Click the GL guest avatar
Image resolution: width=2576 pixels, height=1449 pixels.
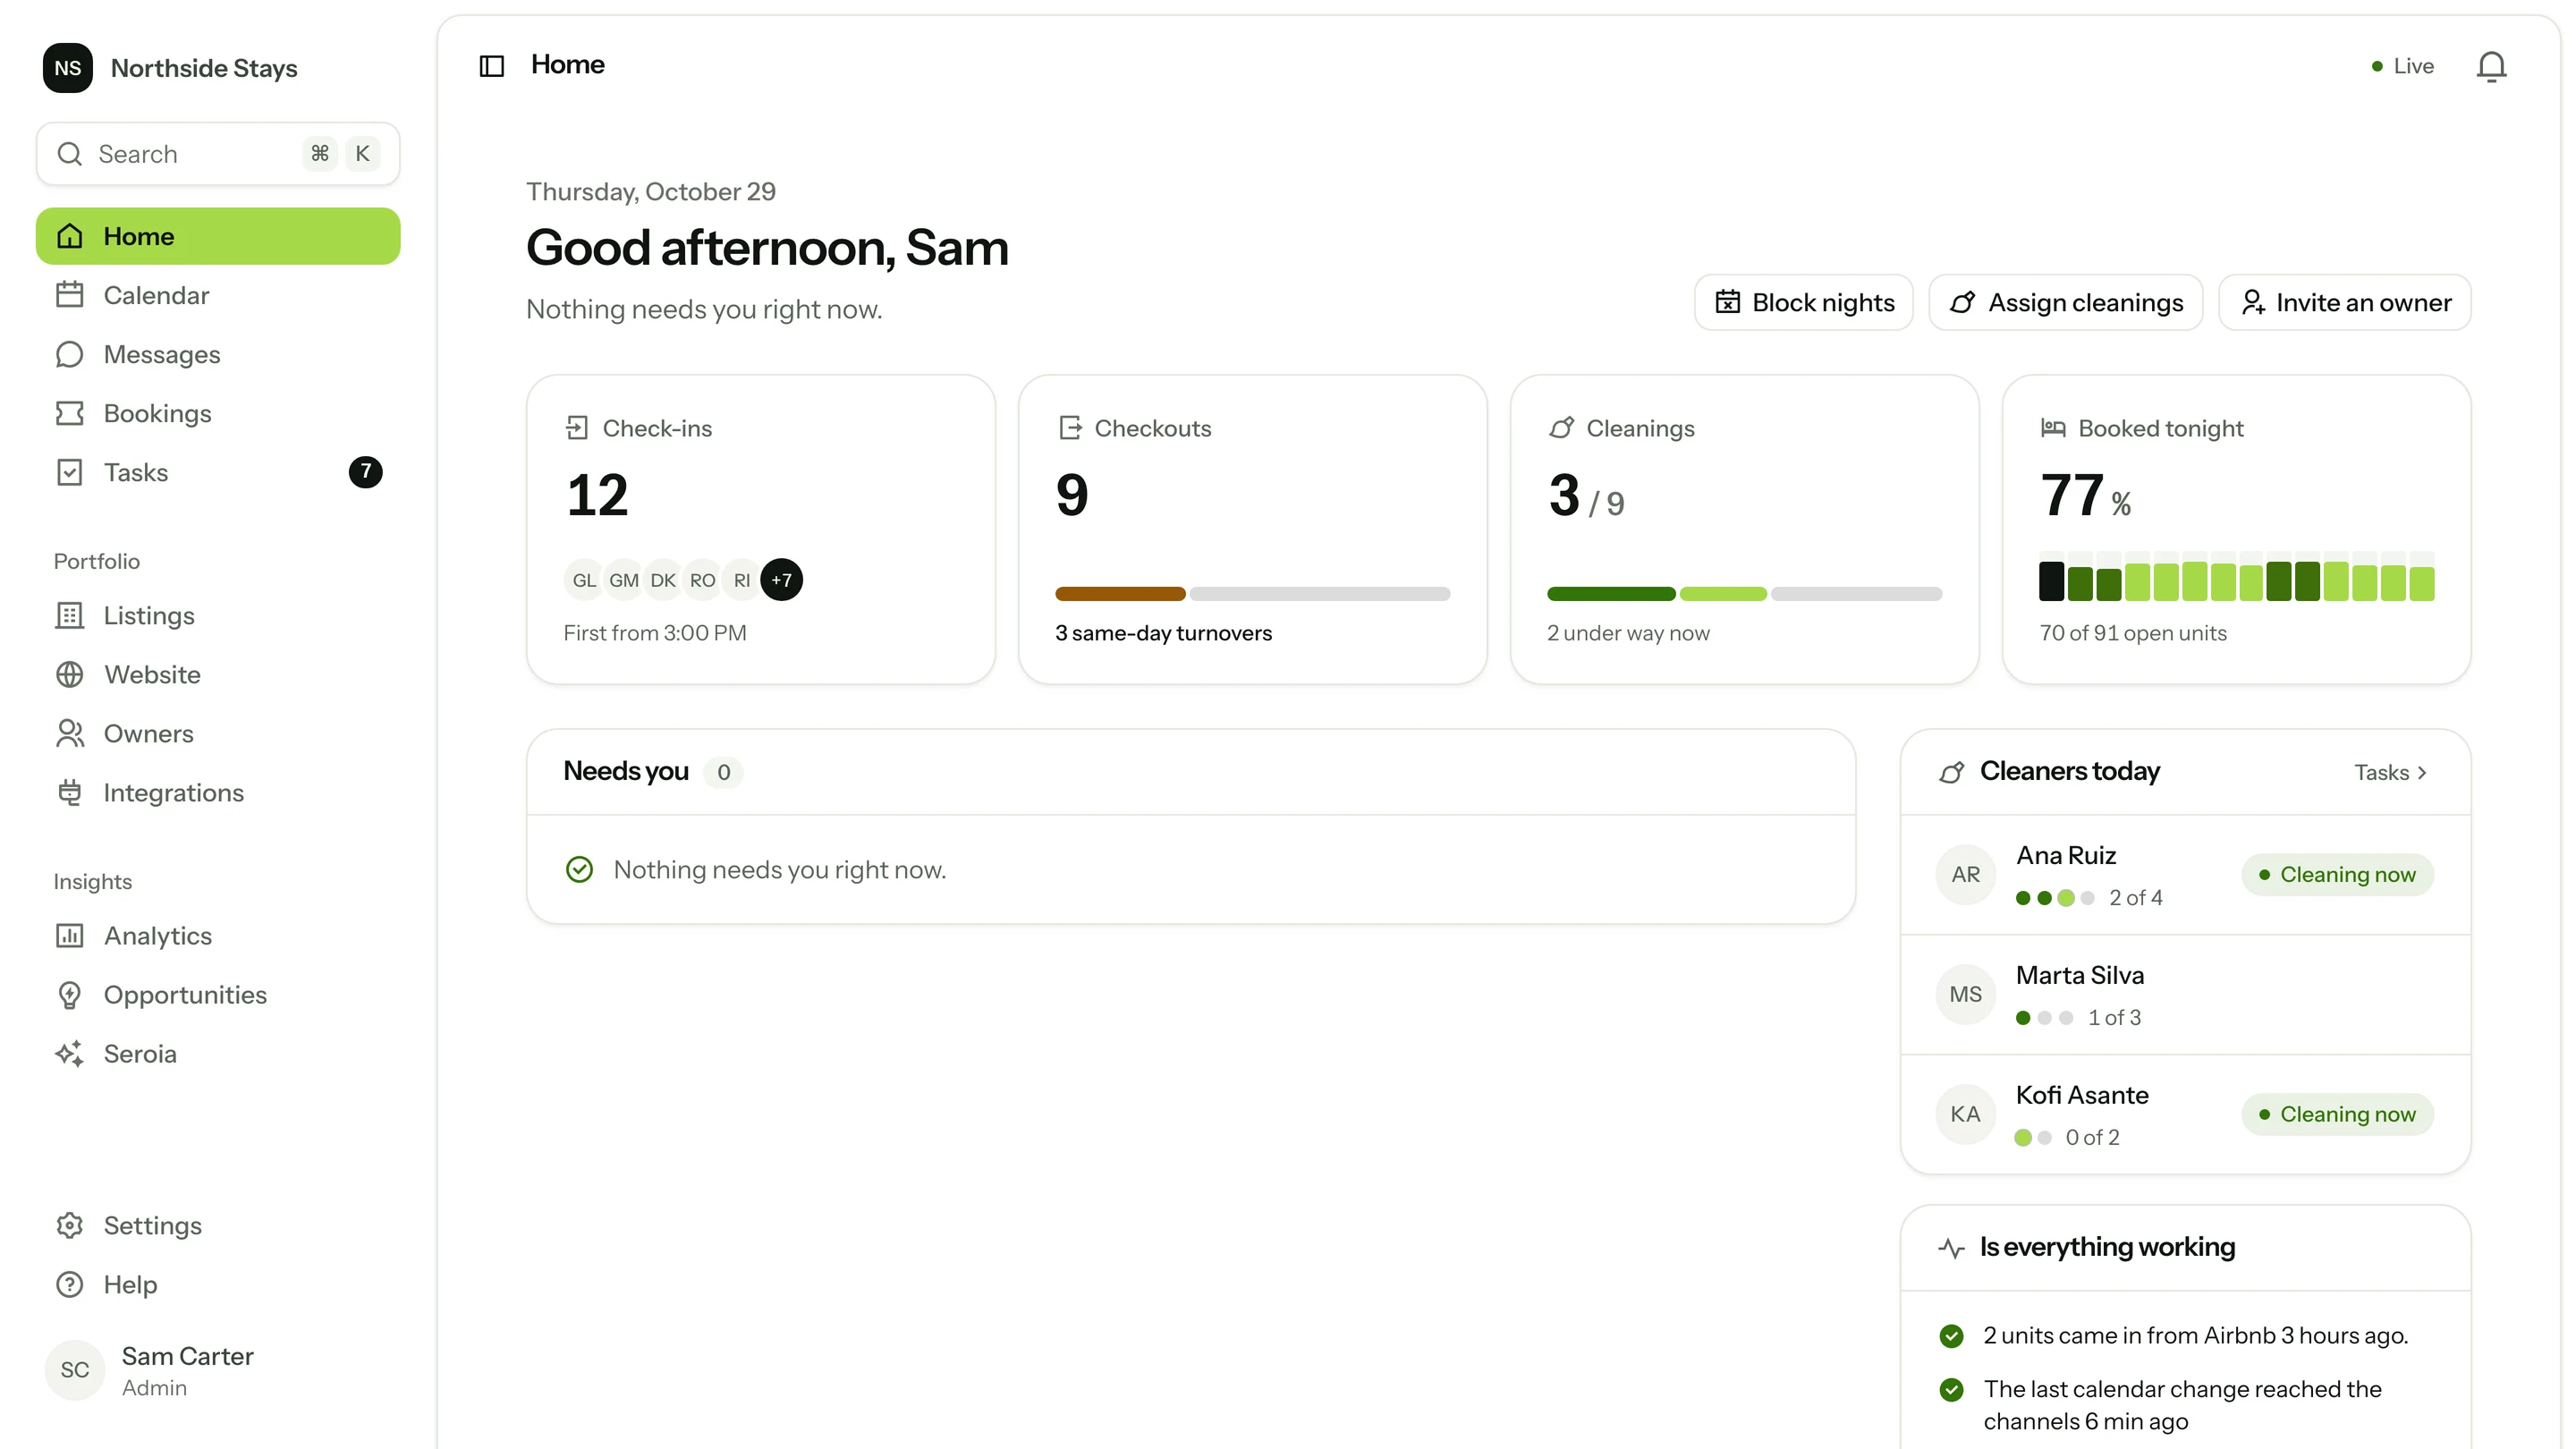tap(584, 580)
